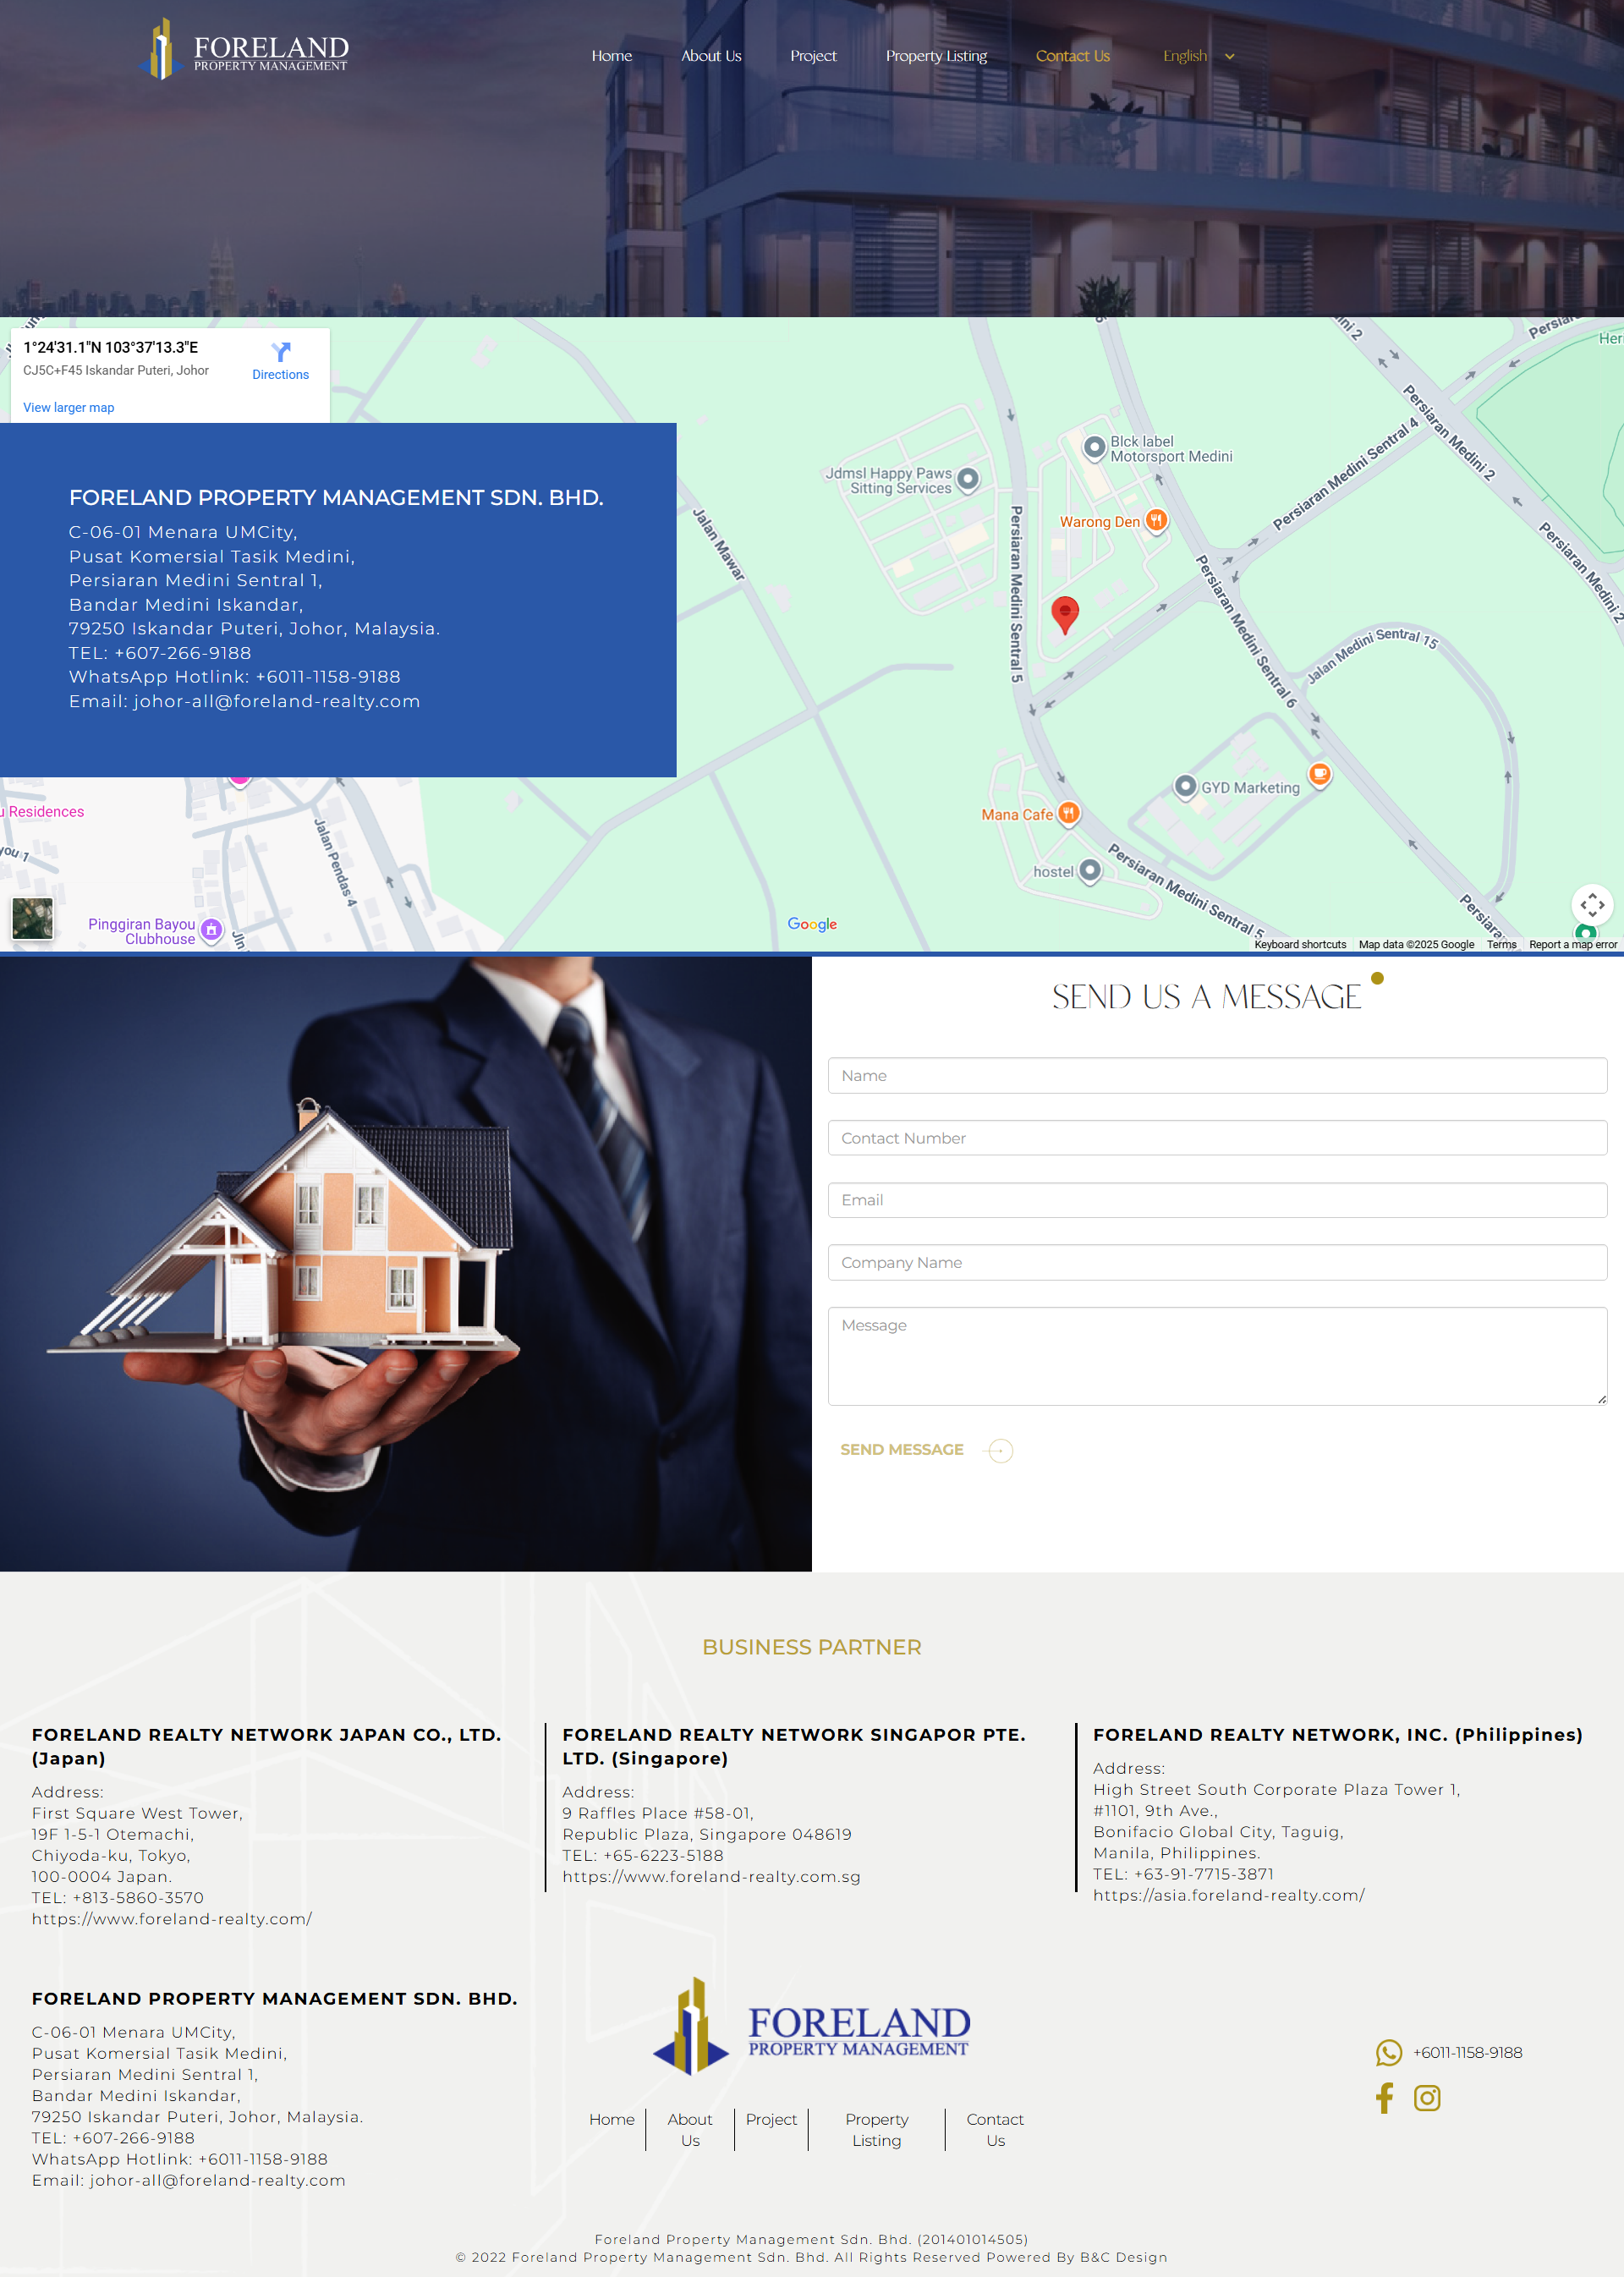Select the GYD Marketing map marker
The width and height of the screenshot is (1624, 2277).
tap(1185, 786)
